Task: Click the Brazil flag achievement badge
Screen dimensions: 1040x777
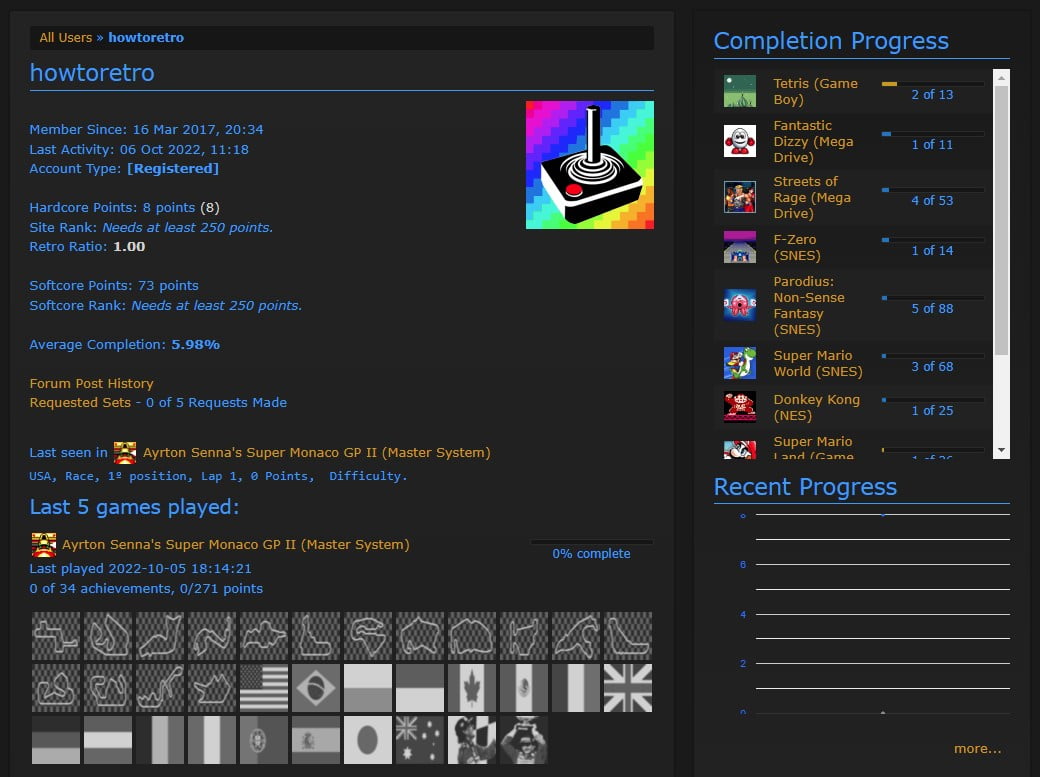Action: click(x=315, y=687)
